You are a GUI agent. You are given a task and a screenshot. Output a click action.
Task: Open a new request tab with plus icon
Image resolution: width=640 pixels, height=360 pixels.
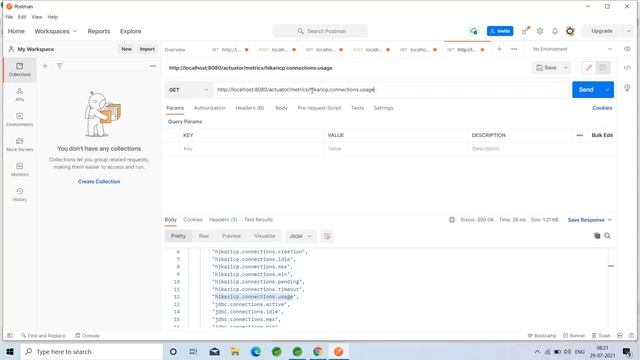tap(499, 49)
